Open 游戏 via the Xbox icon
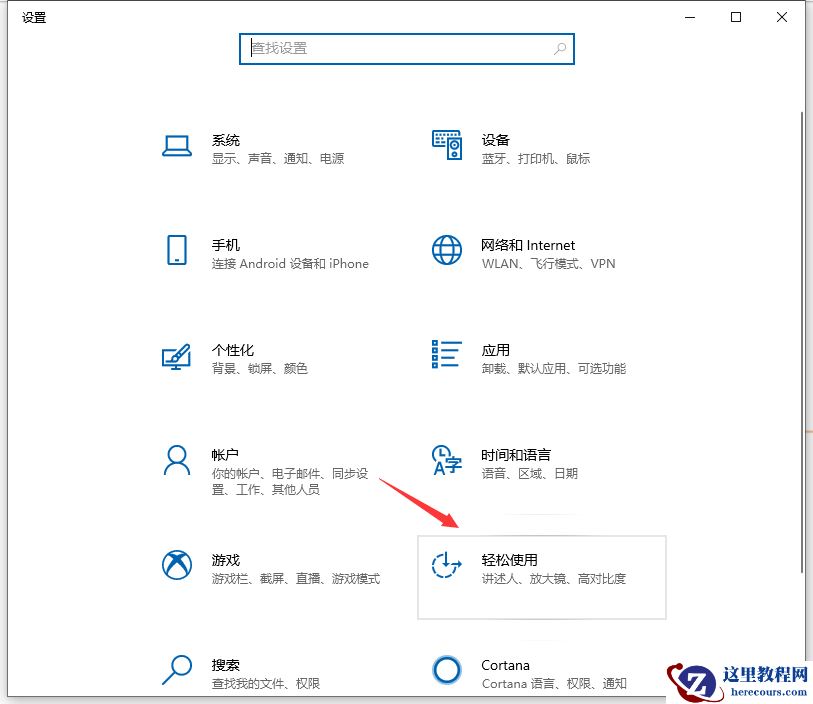 [x=177, y=565]
